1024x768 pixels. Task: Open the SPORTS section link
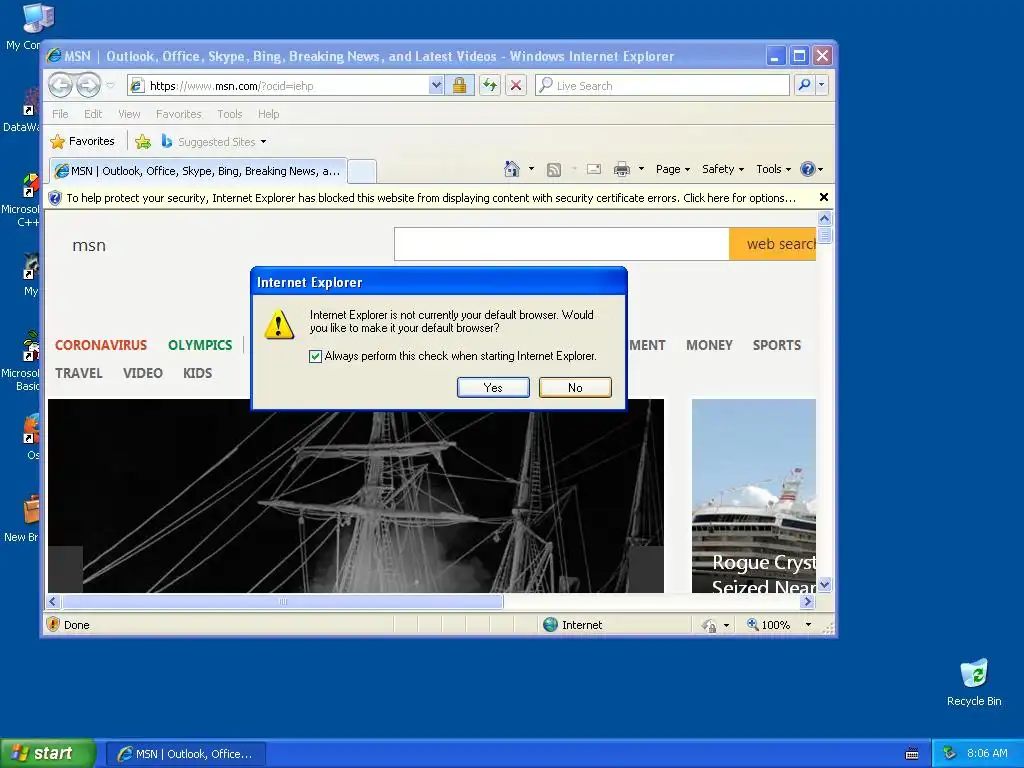(x=776, y=345)
